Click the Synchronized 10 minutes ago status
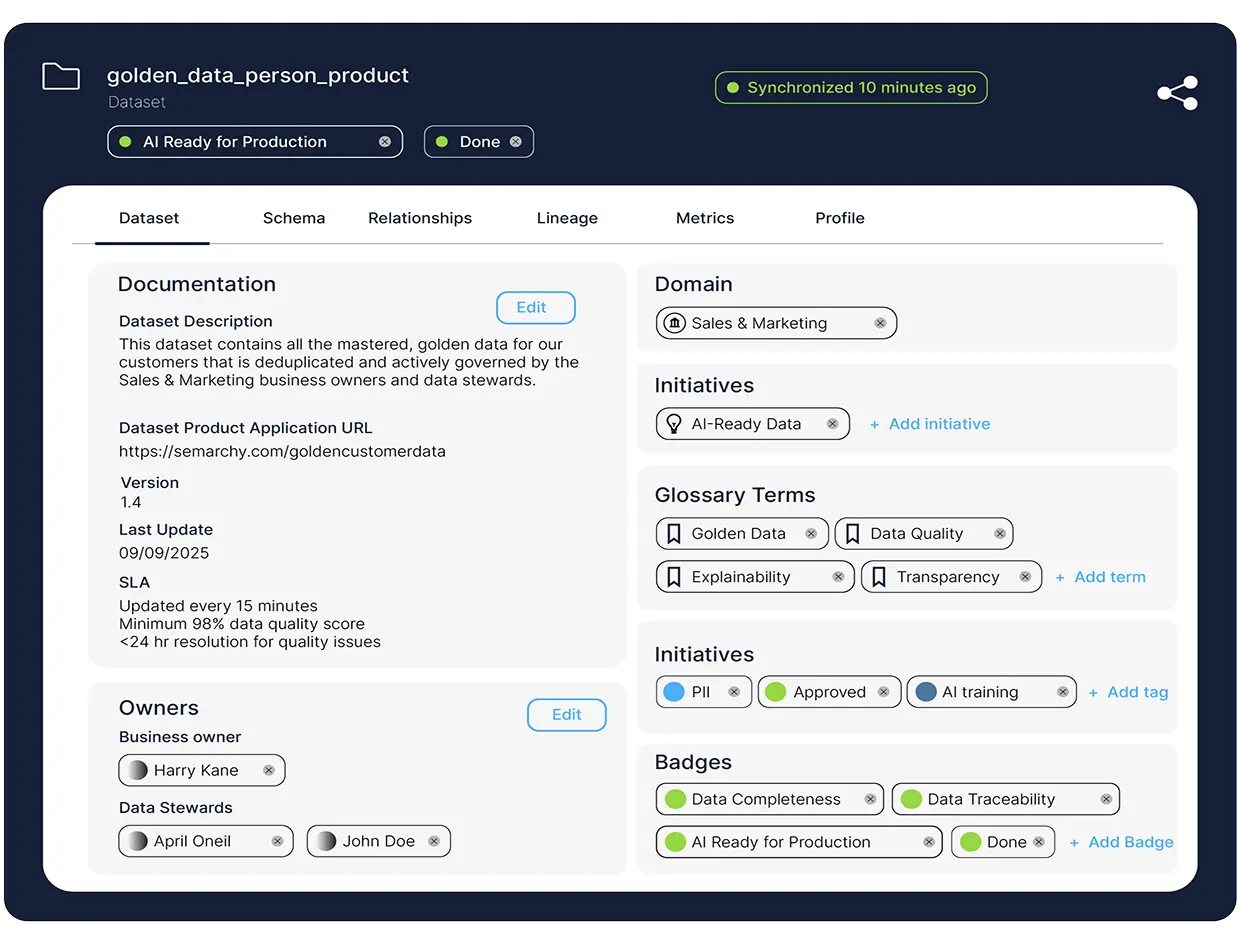 pos(851,88)
